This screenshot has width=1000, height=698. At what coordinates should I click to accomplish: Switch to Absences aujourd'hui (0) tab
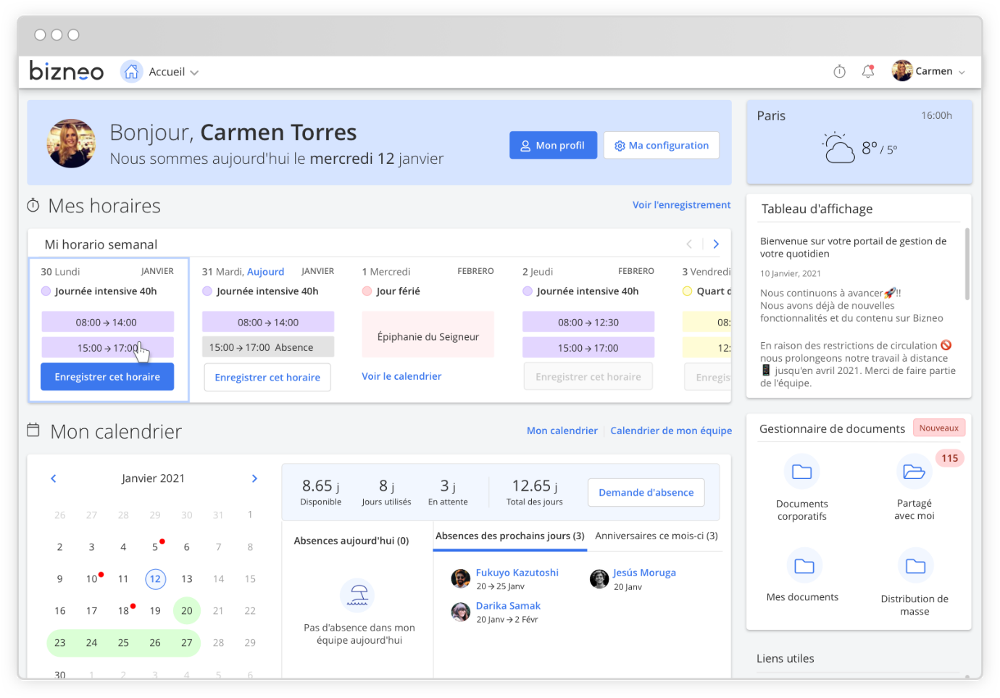(351, 540)
